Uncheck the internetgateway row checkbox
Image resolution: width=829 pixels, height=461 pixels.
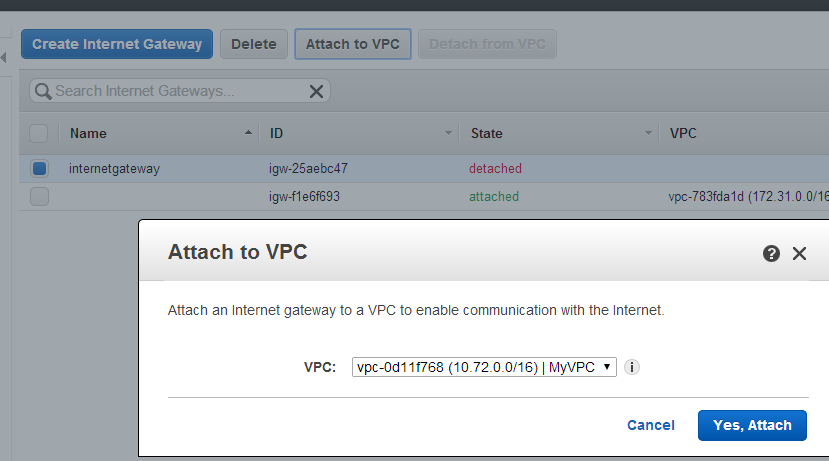click(39, 169)
